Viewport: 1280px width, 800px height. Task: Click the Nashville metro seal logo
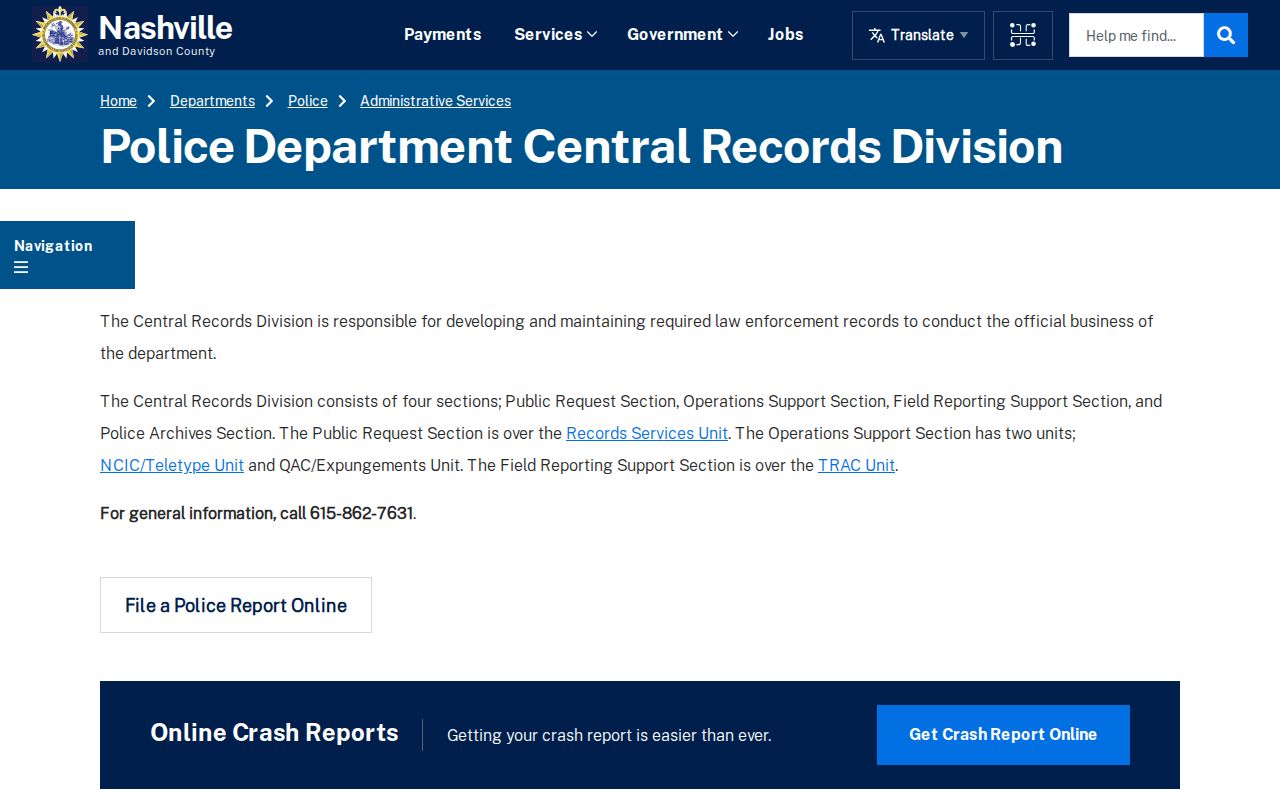coord(60,34)
